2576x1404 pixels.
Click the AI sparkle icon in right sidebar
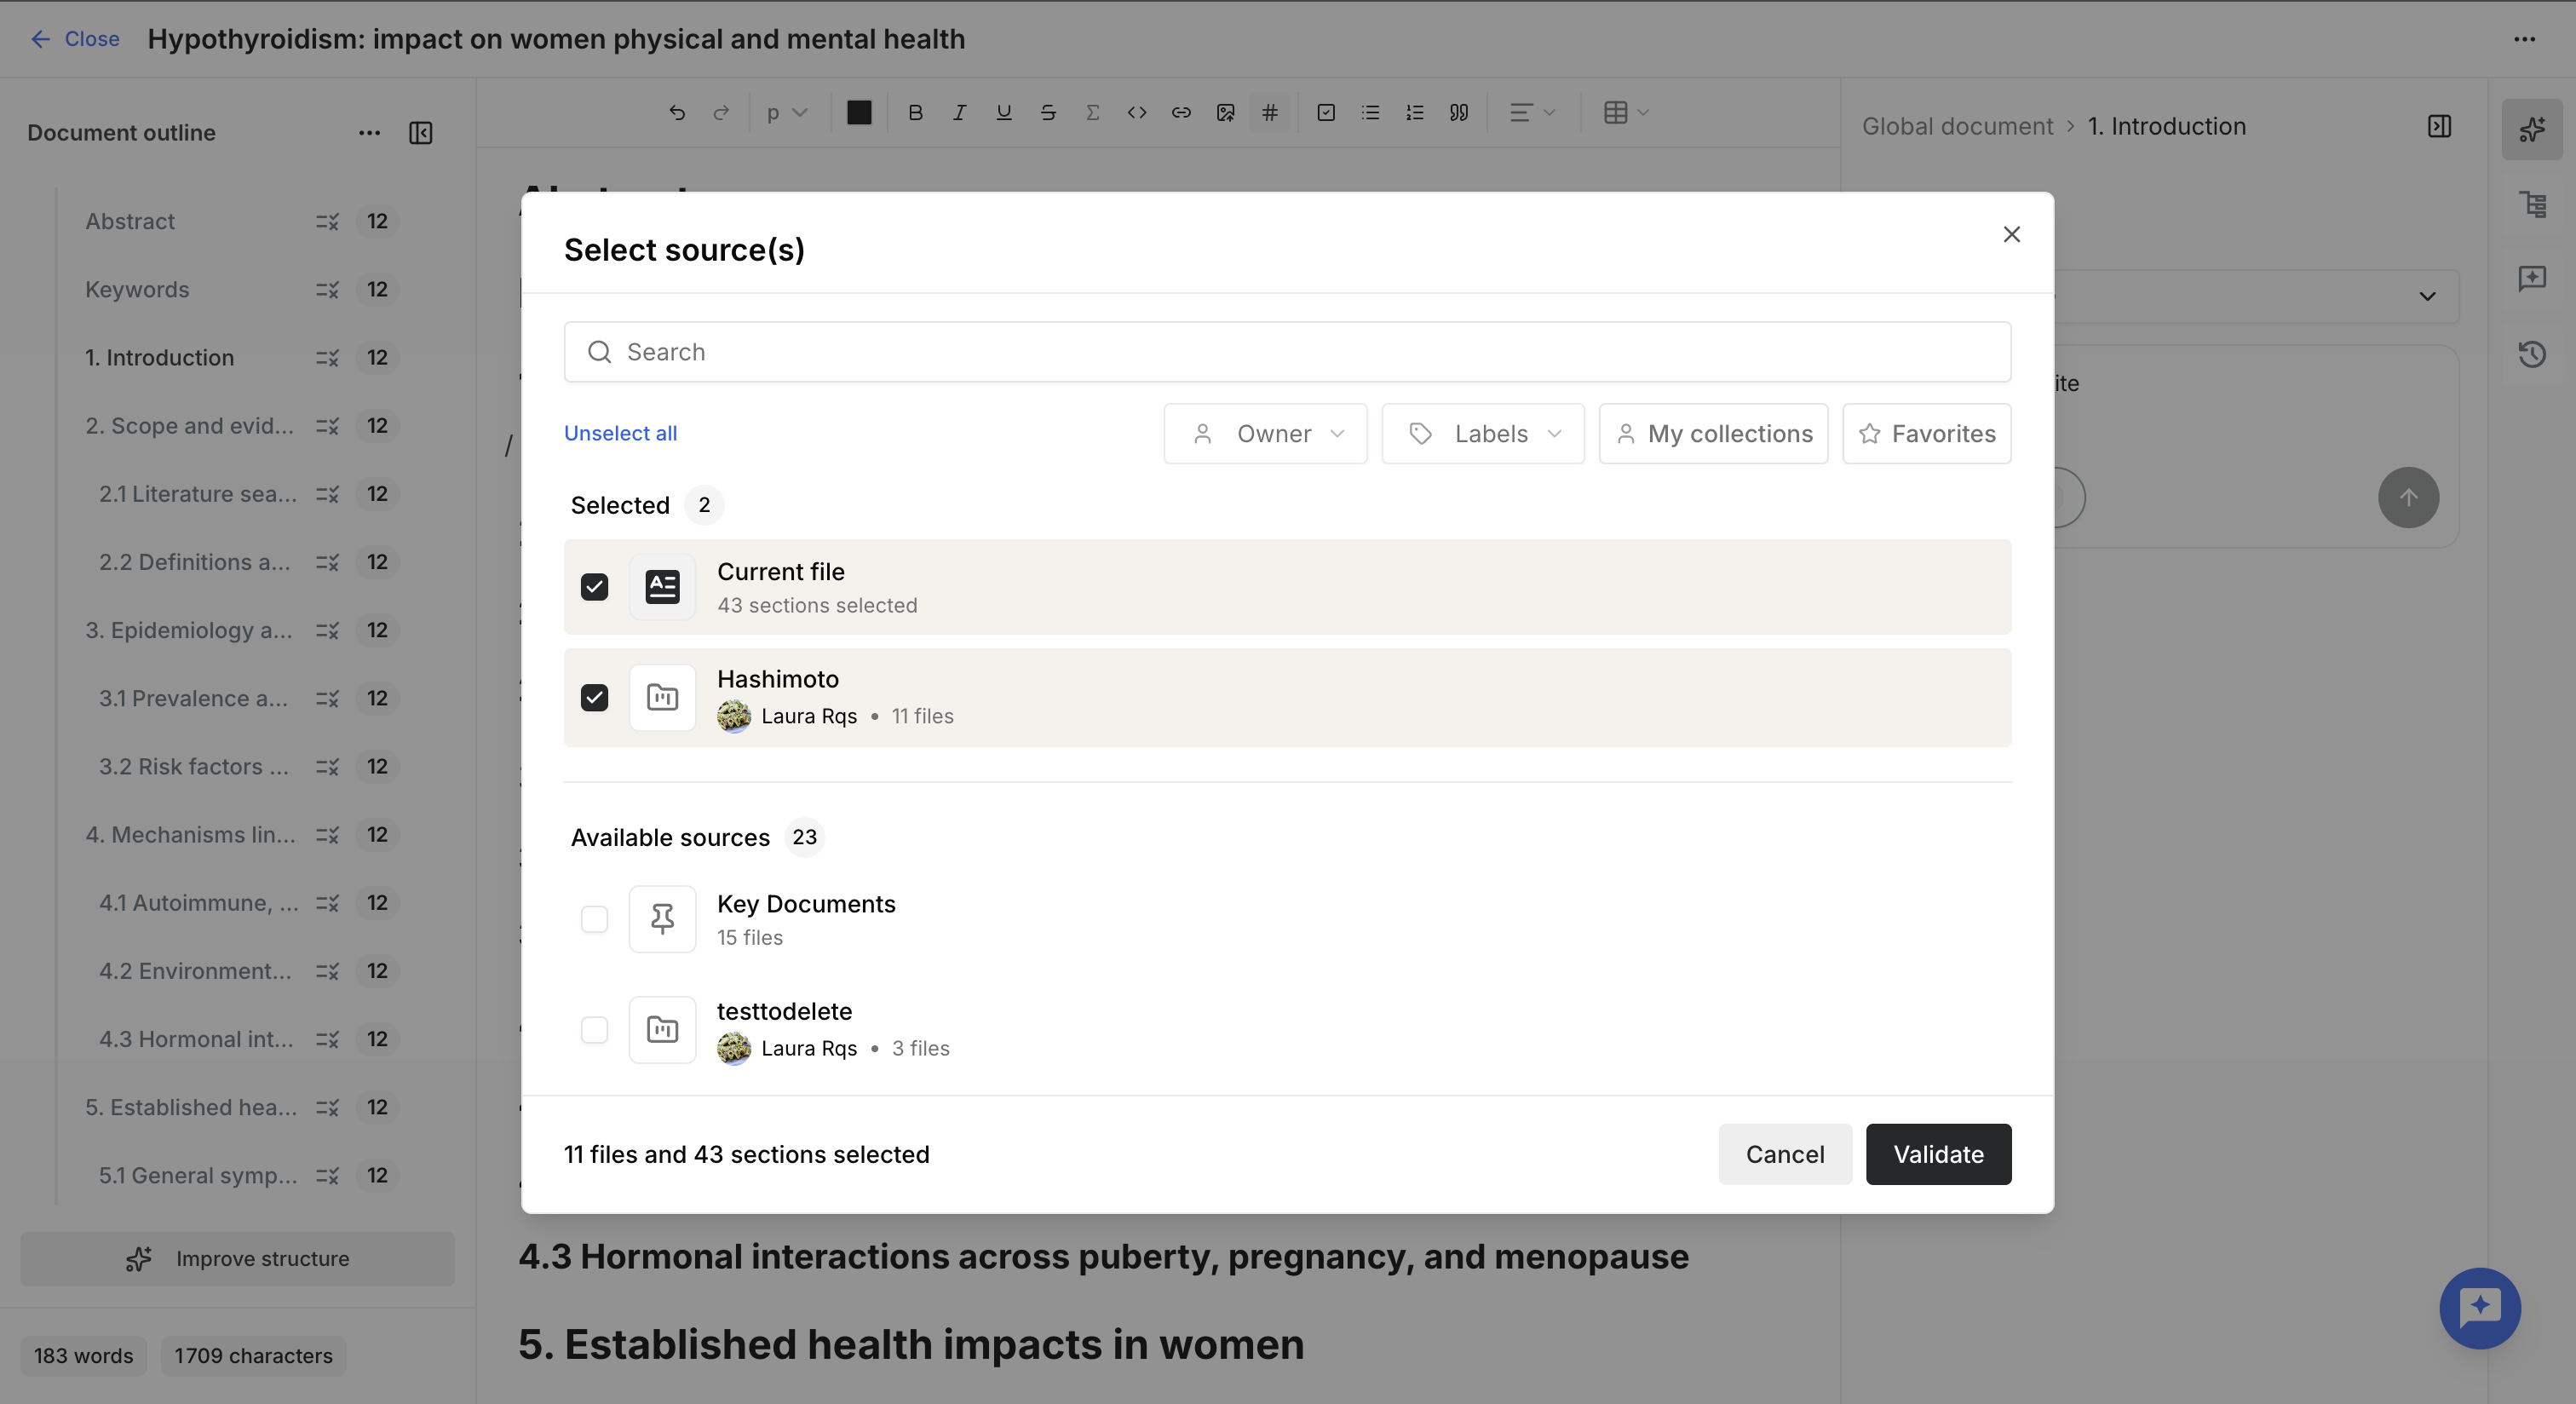[x=2531, y=129]
